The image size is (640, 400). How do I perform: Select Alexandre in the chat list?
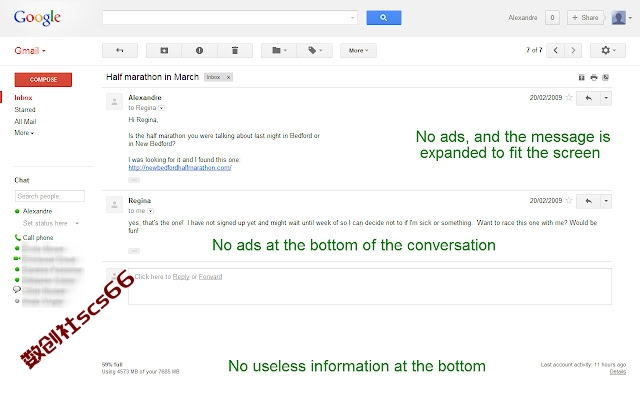tap(37, 211)
